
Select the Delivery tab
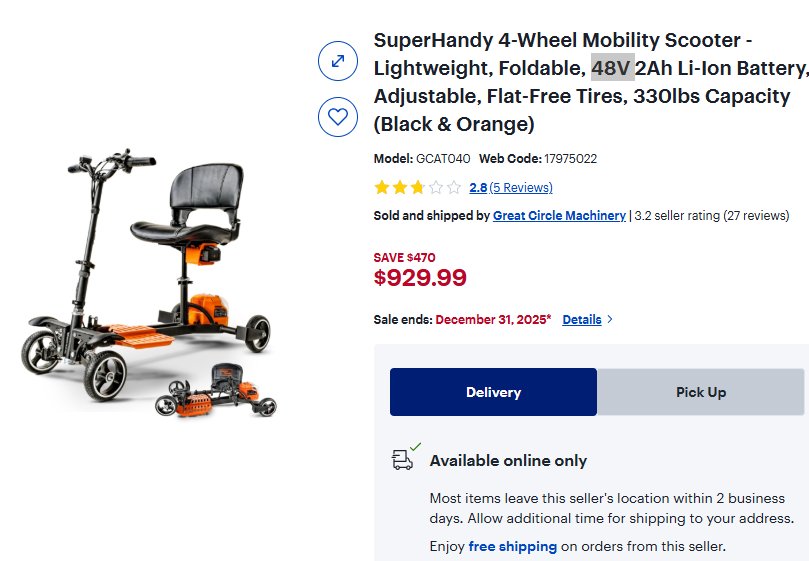click(x=493, y=392)
